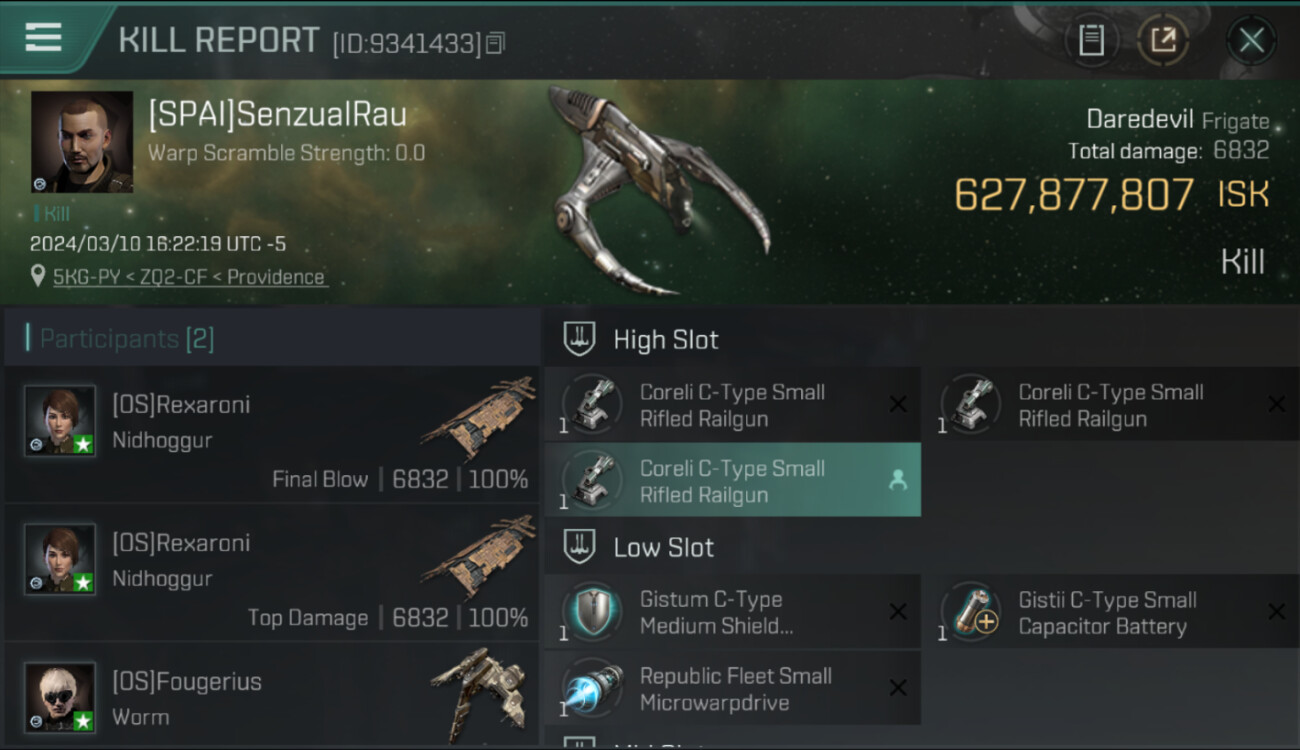Click the Gistum C-Type Medium Shield icon
This screenshot has width=1300, height=750.
point(591,612)
